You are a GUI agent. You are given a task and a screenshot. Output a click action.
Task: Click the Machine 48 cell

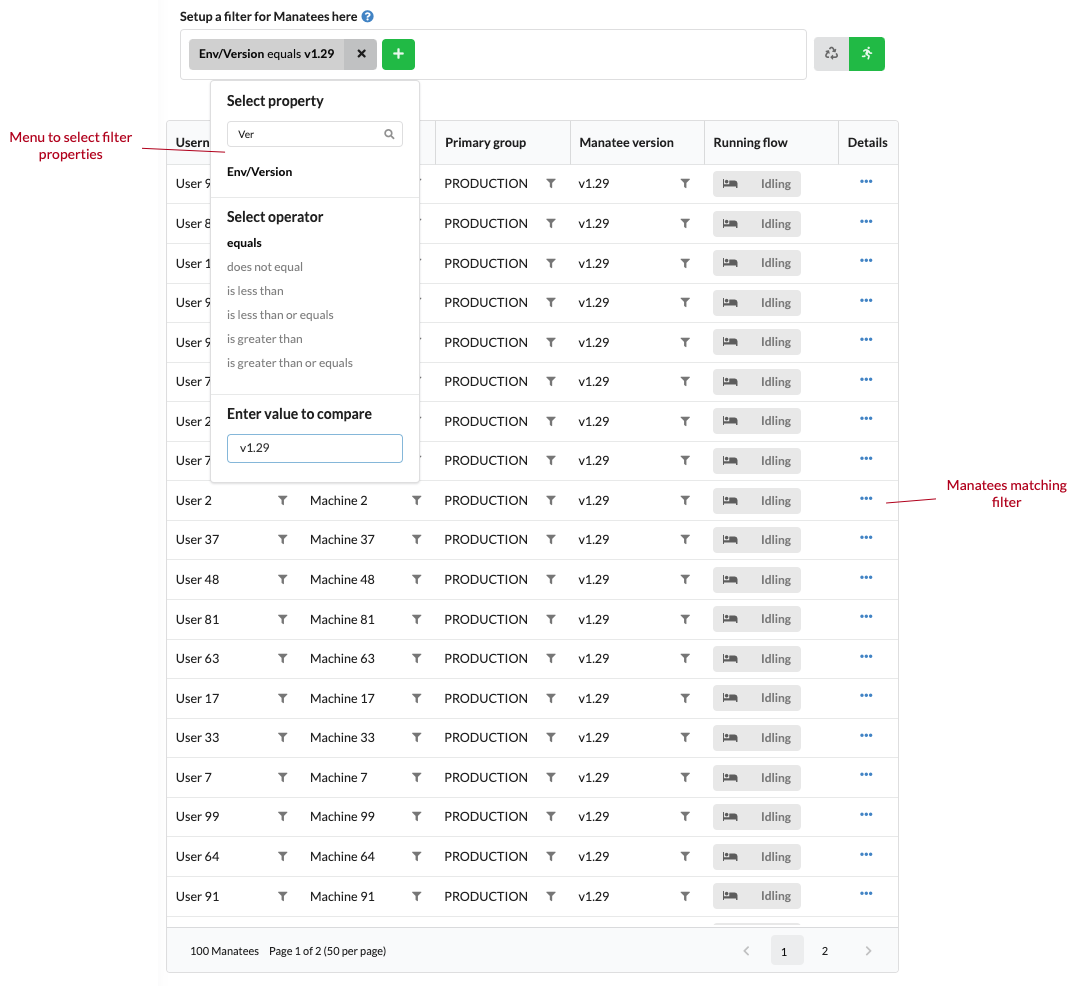342,580
